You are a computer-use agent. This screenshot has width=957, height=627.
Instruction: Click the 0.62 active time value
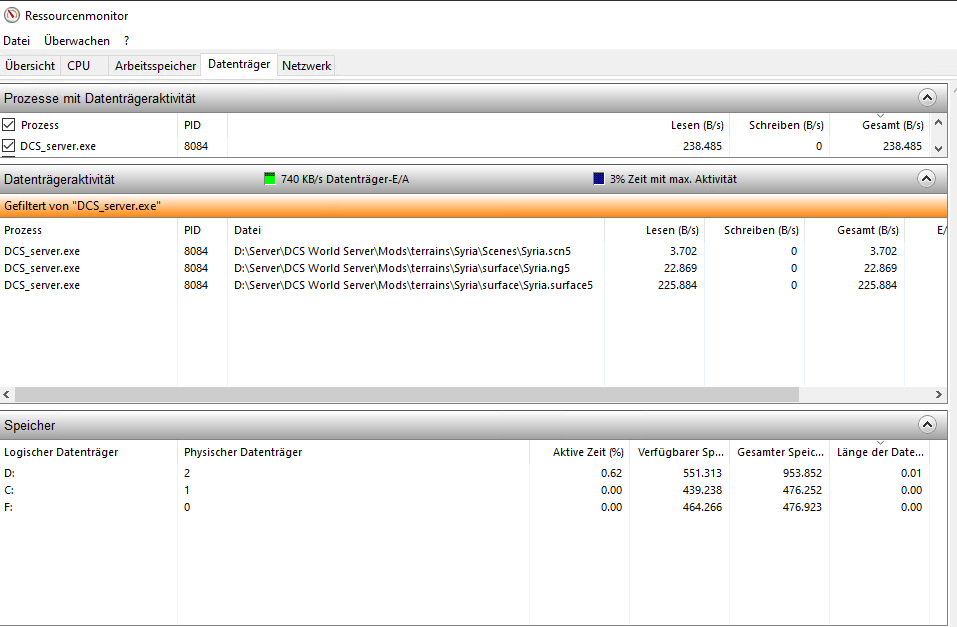(612, 473)
